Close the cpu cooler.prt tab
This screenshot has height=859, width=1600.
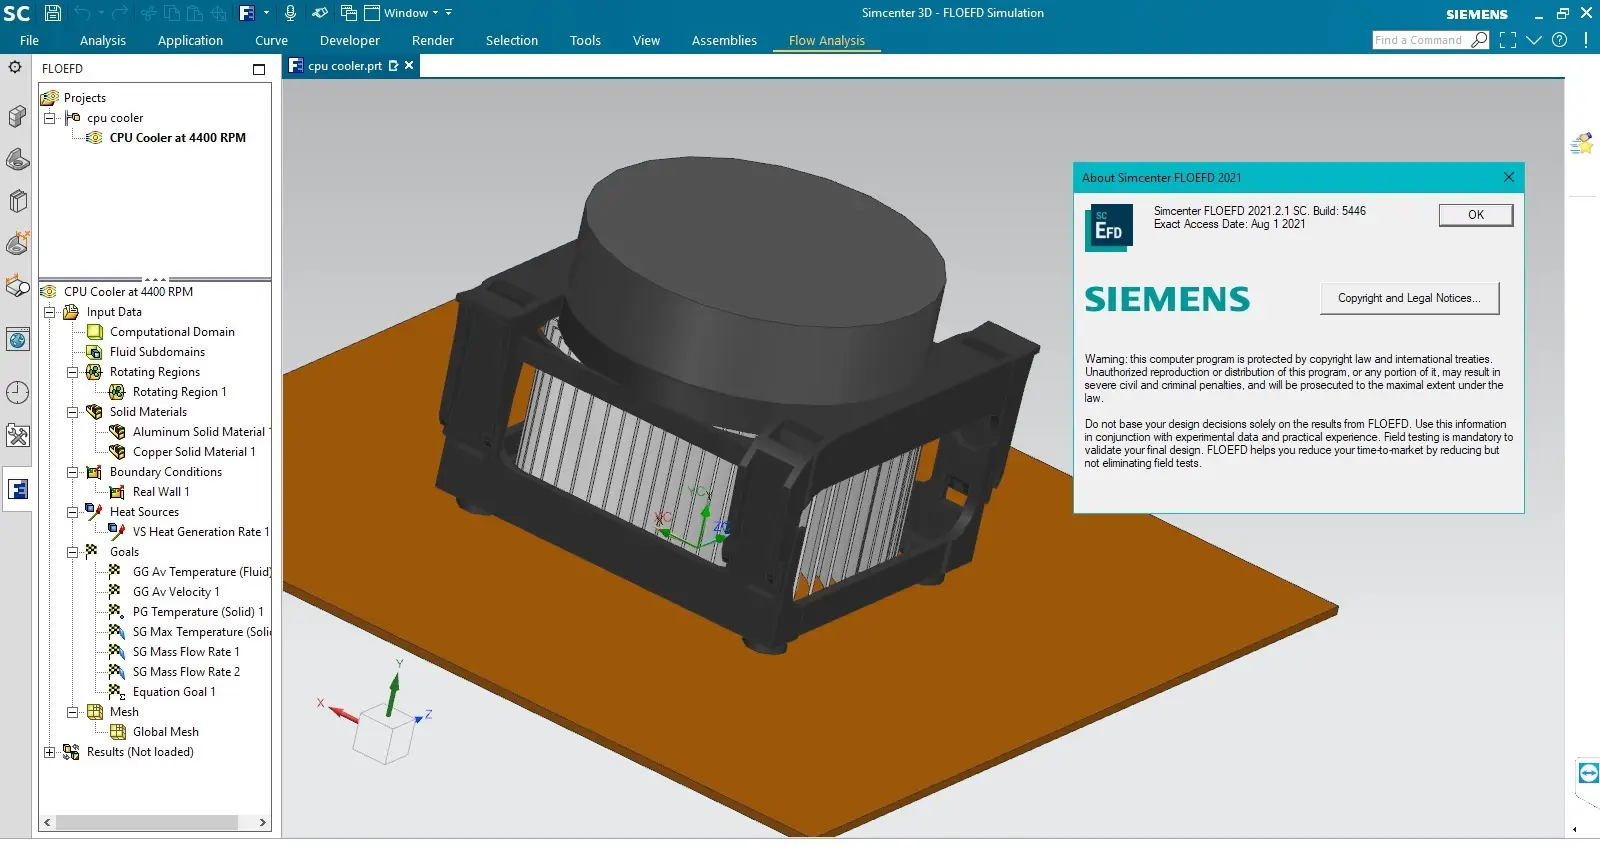[409, 66]
